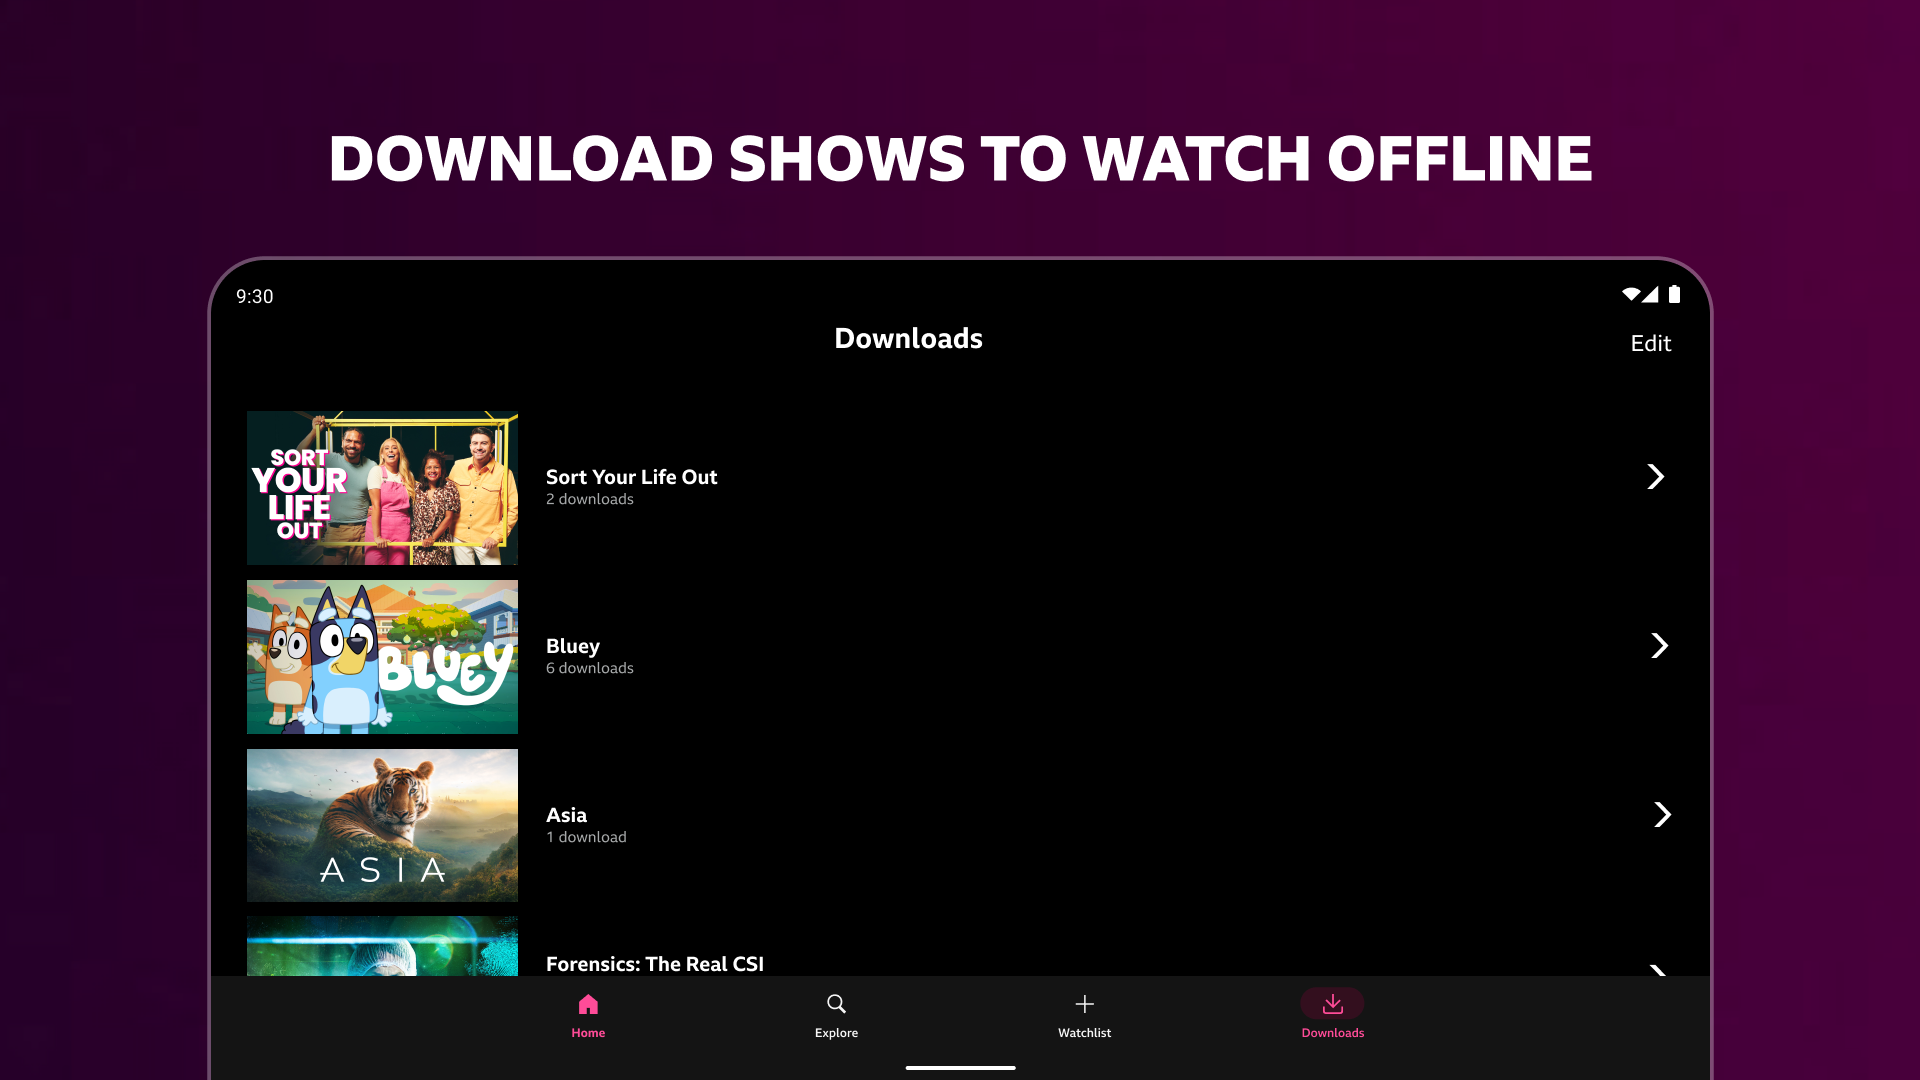Click the Asia tiger thumbnail
The width and height of the screenshot is (1920, 1080).
tap(382, 825)
